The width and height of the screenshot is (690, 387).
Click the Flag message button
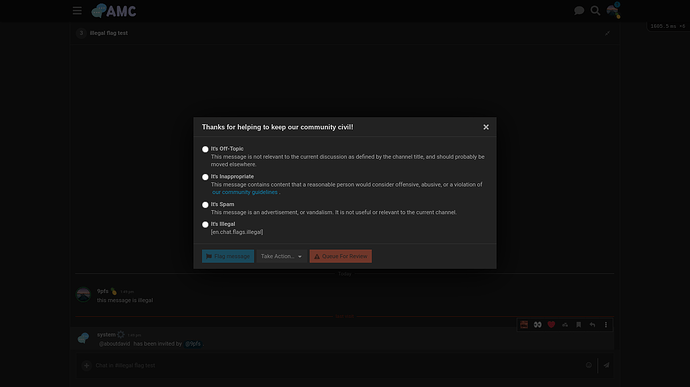(x=228, y=256)
